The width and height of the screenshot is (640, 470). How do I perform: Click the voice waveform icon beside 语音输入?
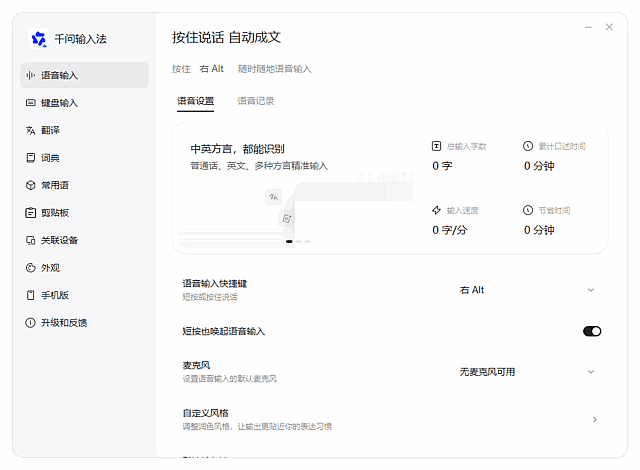pyautogui.click(x=31, y=75)
